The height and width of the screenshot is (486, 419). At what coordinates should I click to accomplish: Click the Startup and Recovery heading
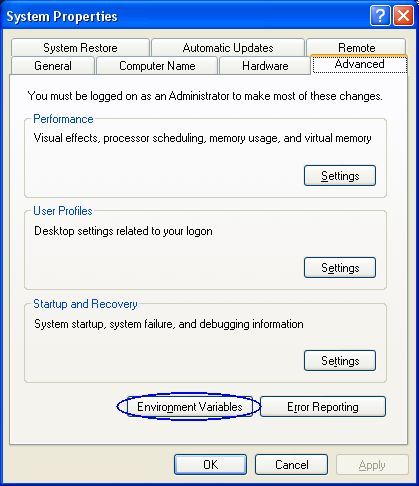click(85, 304)
